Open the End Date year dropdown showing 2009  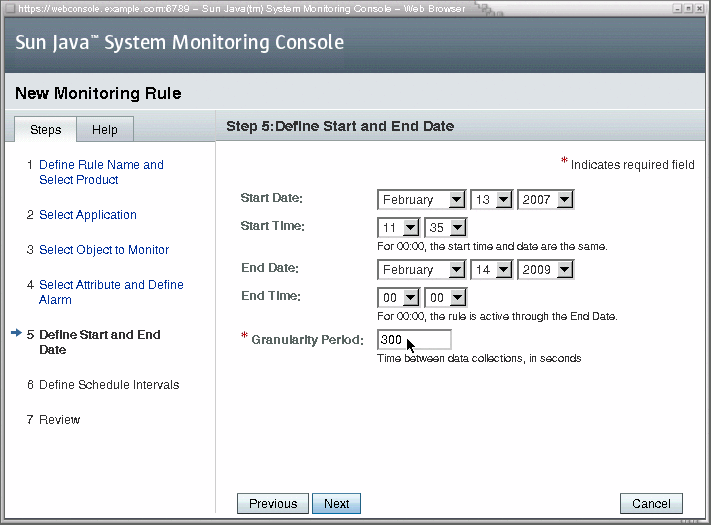coord(545,270)
